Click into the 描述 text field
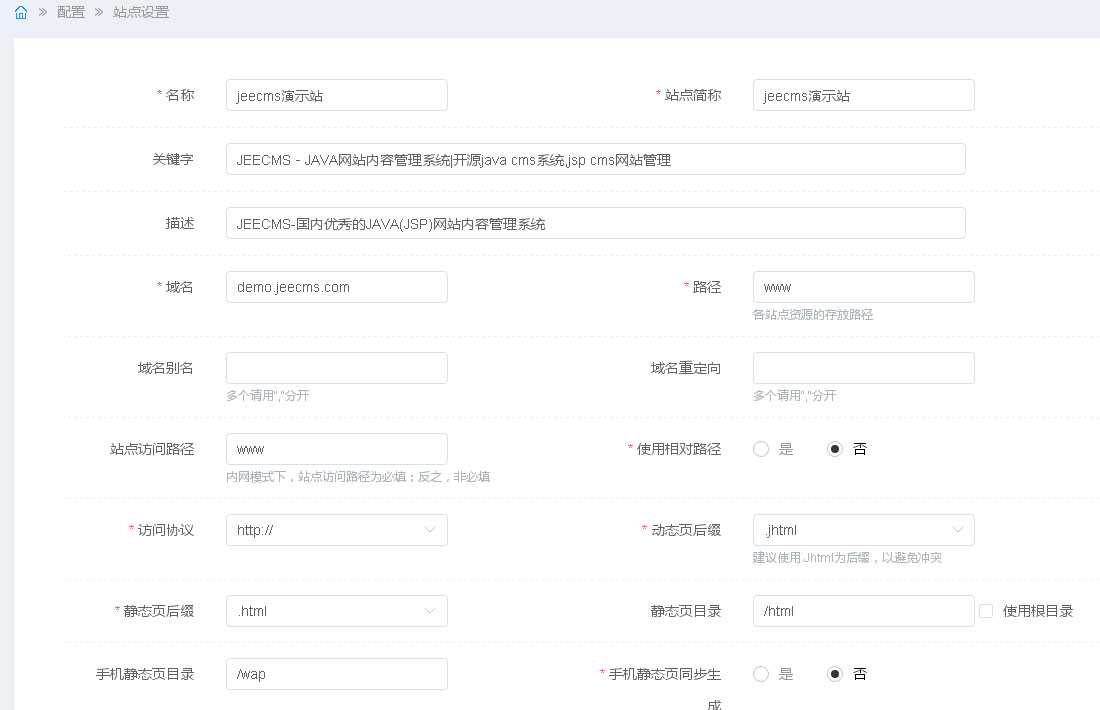Screen dimensions: 1100x710 tap(596, 223)
